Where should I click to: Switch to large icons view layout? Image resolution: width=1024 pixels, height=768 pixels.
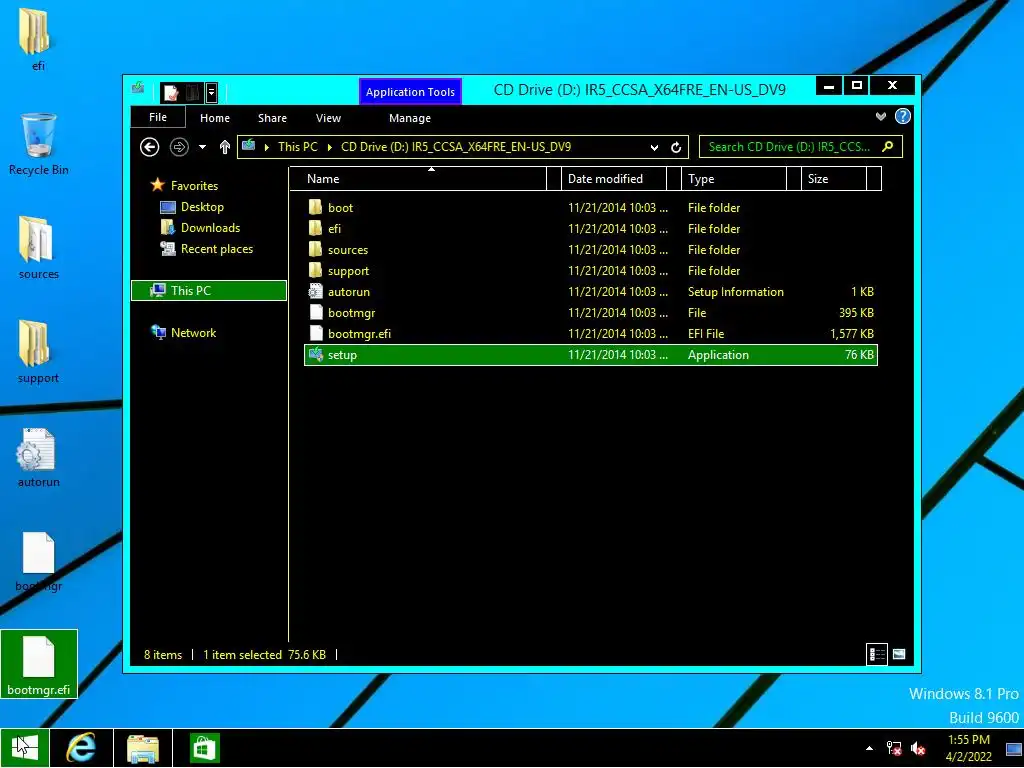[899, 654]
